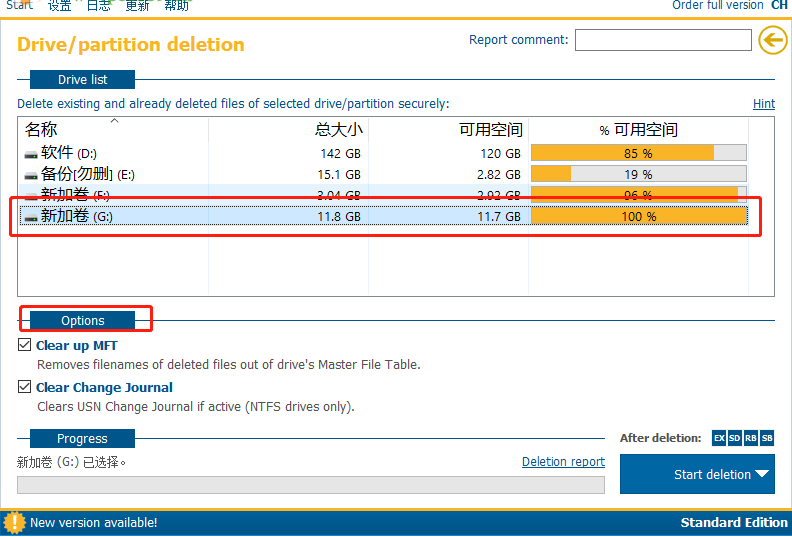The width and height of the screenshot is (792, 537).
Task: Select the SD after-deletion icon
Action: (734, 438)
